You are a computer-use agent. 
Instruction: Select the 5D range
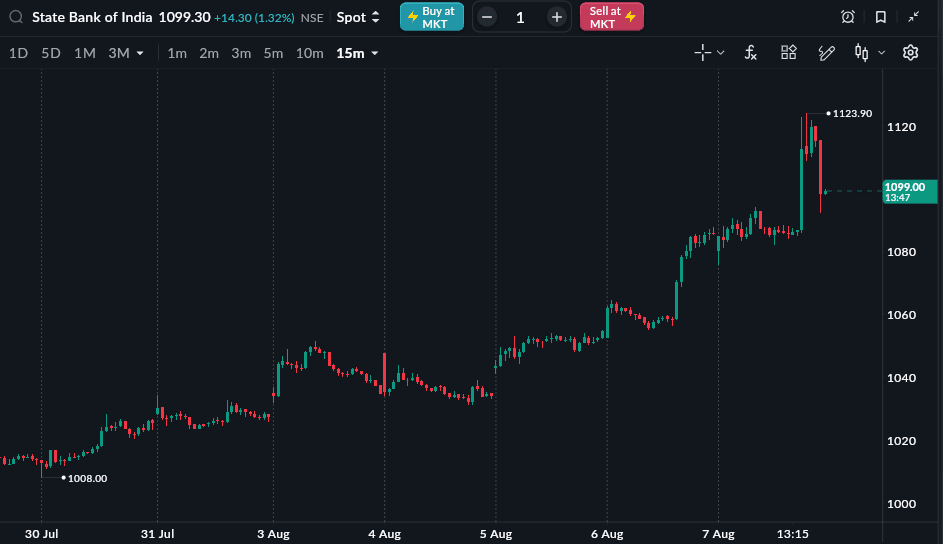[x=51, y=53]
